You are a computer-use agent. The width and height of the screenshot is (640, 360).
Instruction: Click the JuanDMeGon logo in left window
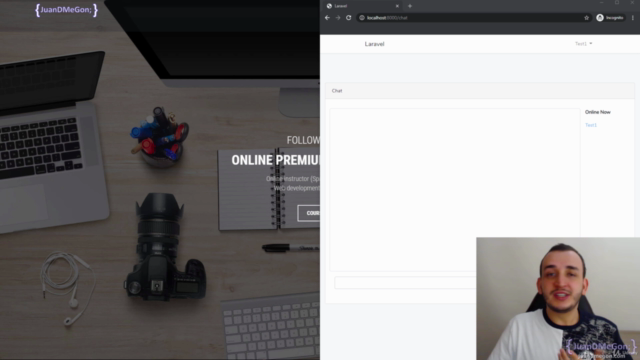(67, 10)
